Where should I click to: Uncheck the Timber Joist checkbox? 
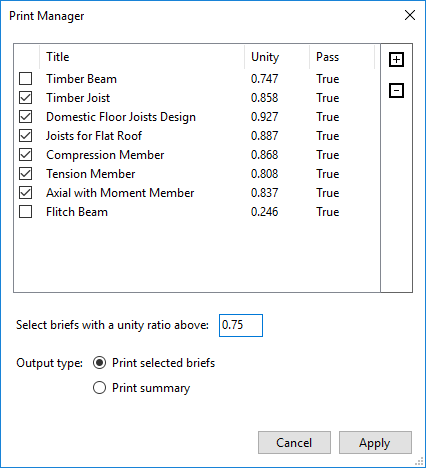pos(26,98)
